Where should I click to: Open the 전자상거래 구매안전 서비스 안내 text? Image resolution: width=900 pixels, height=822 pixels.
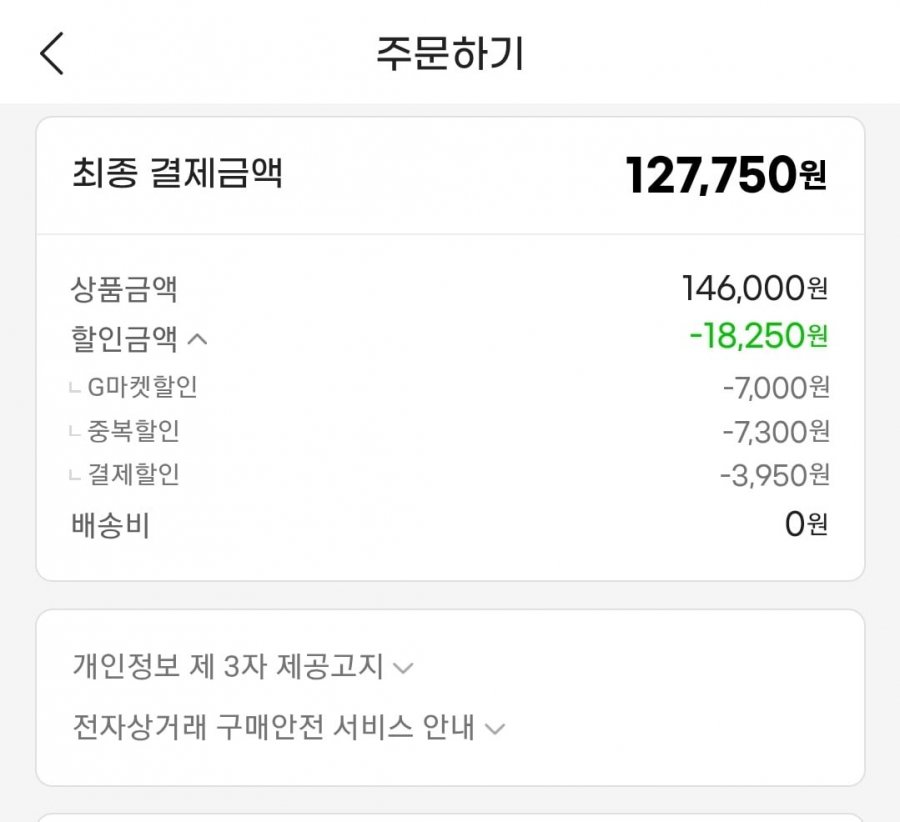point(273,727)
